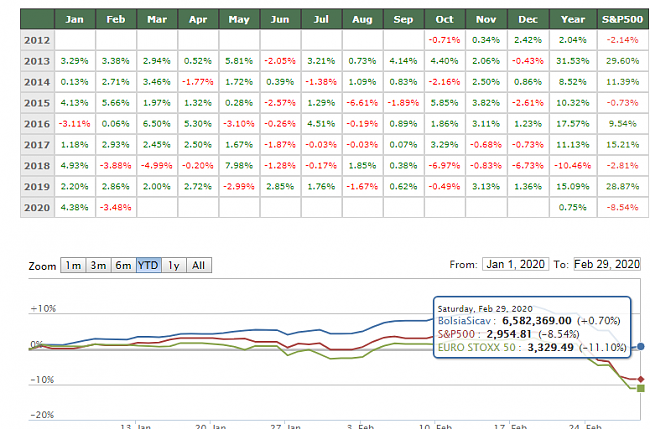This screenshot has width=650, height=429.
Task: Click the Nov column header
Action: pyautogui.click(x=486, y=19)
